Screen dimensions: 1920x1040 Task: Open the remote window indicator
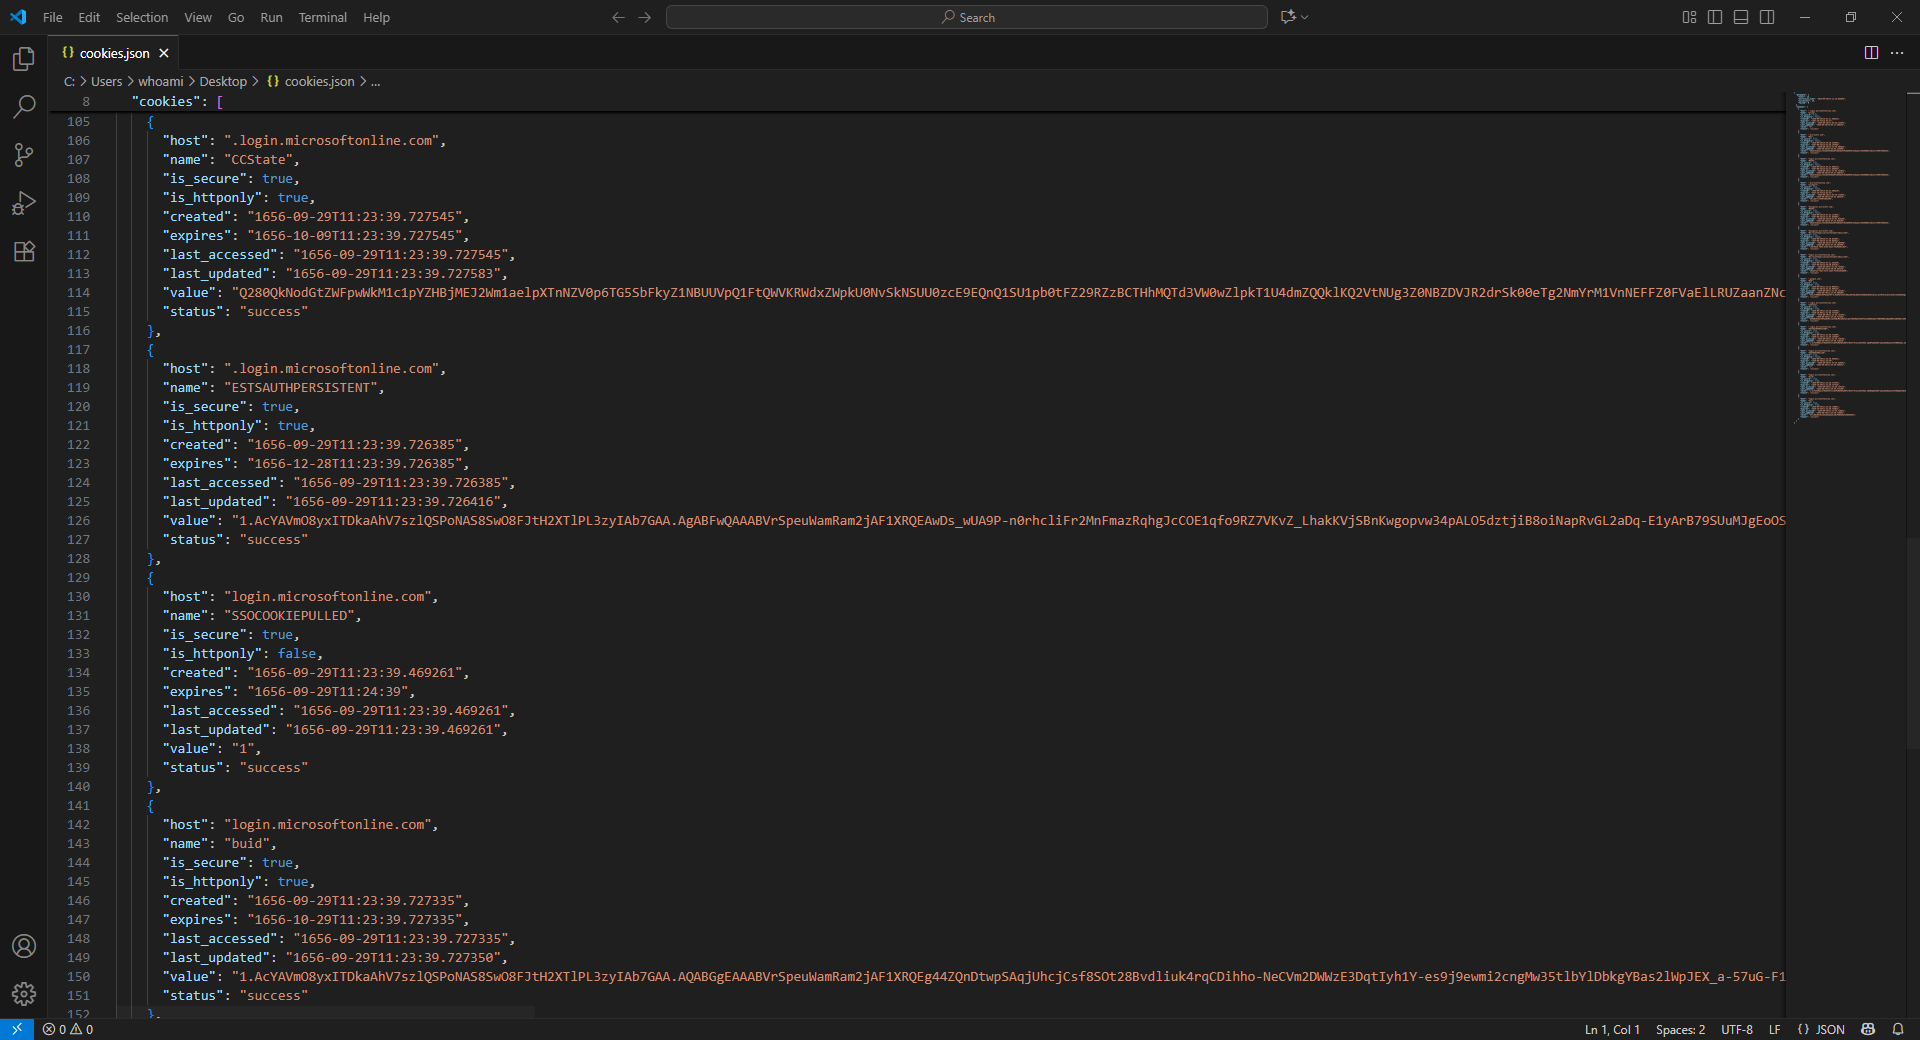tap(17, 1029)
